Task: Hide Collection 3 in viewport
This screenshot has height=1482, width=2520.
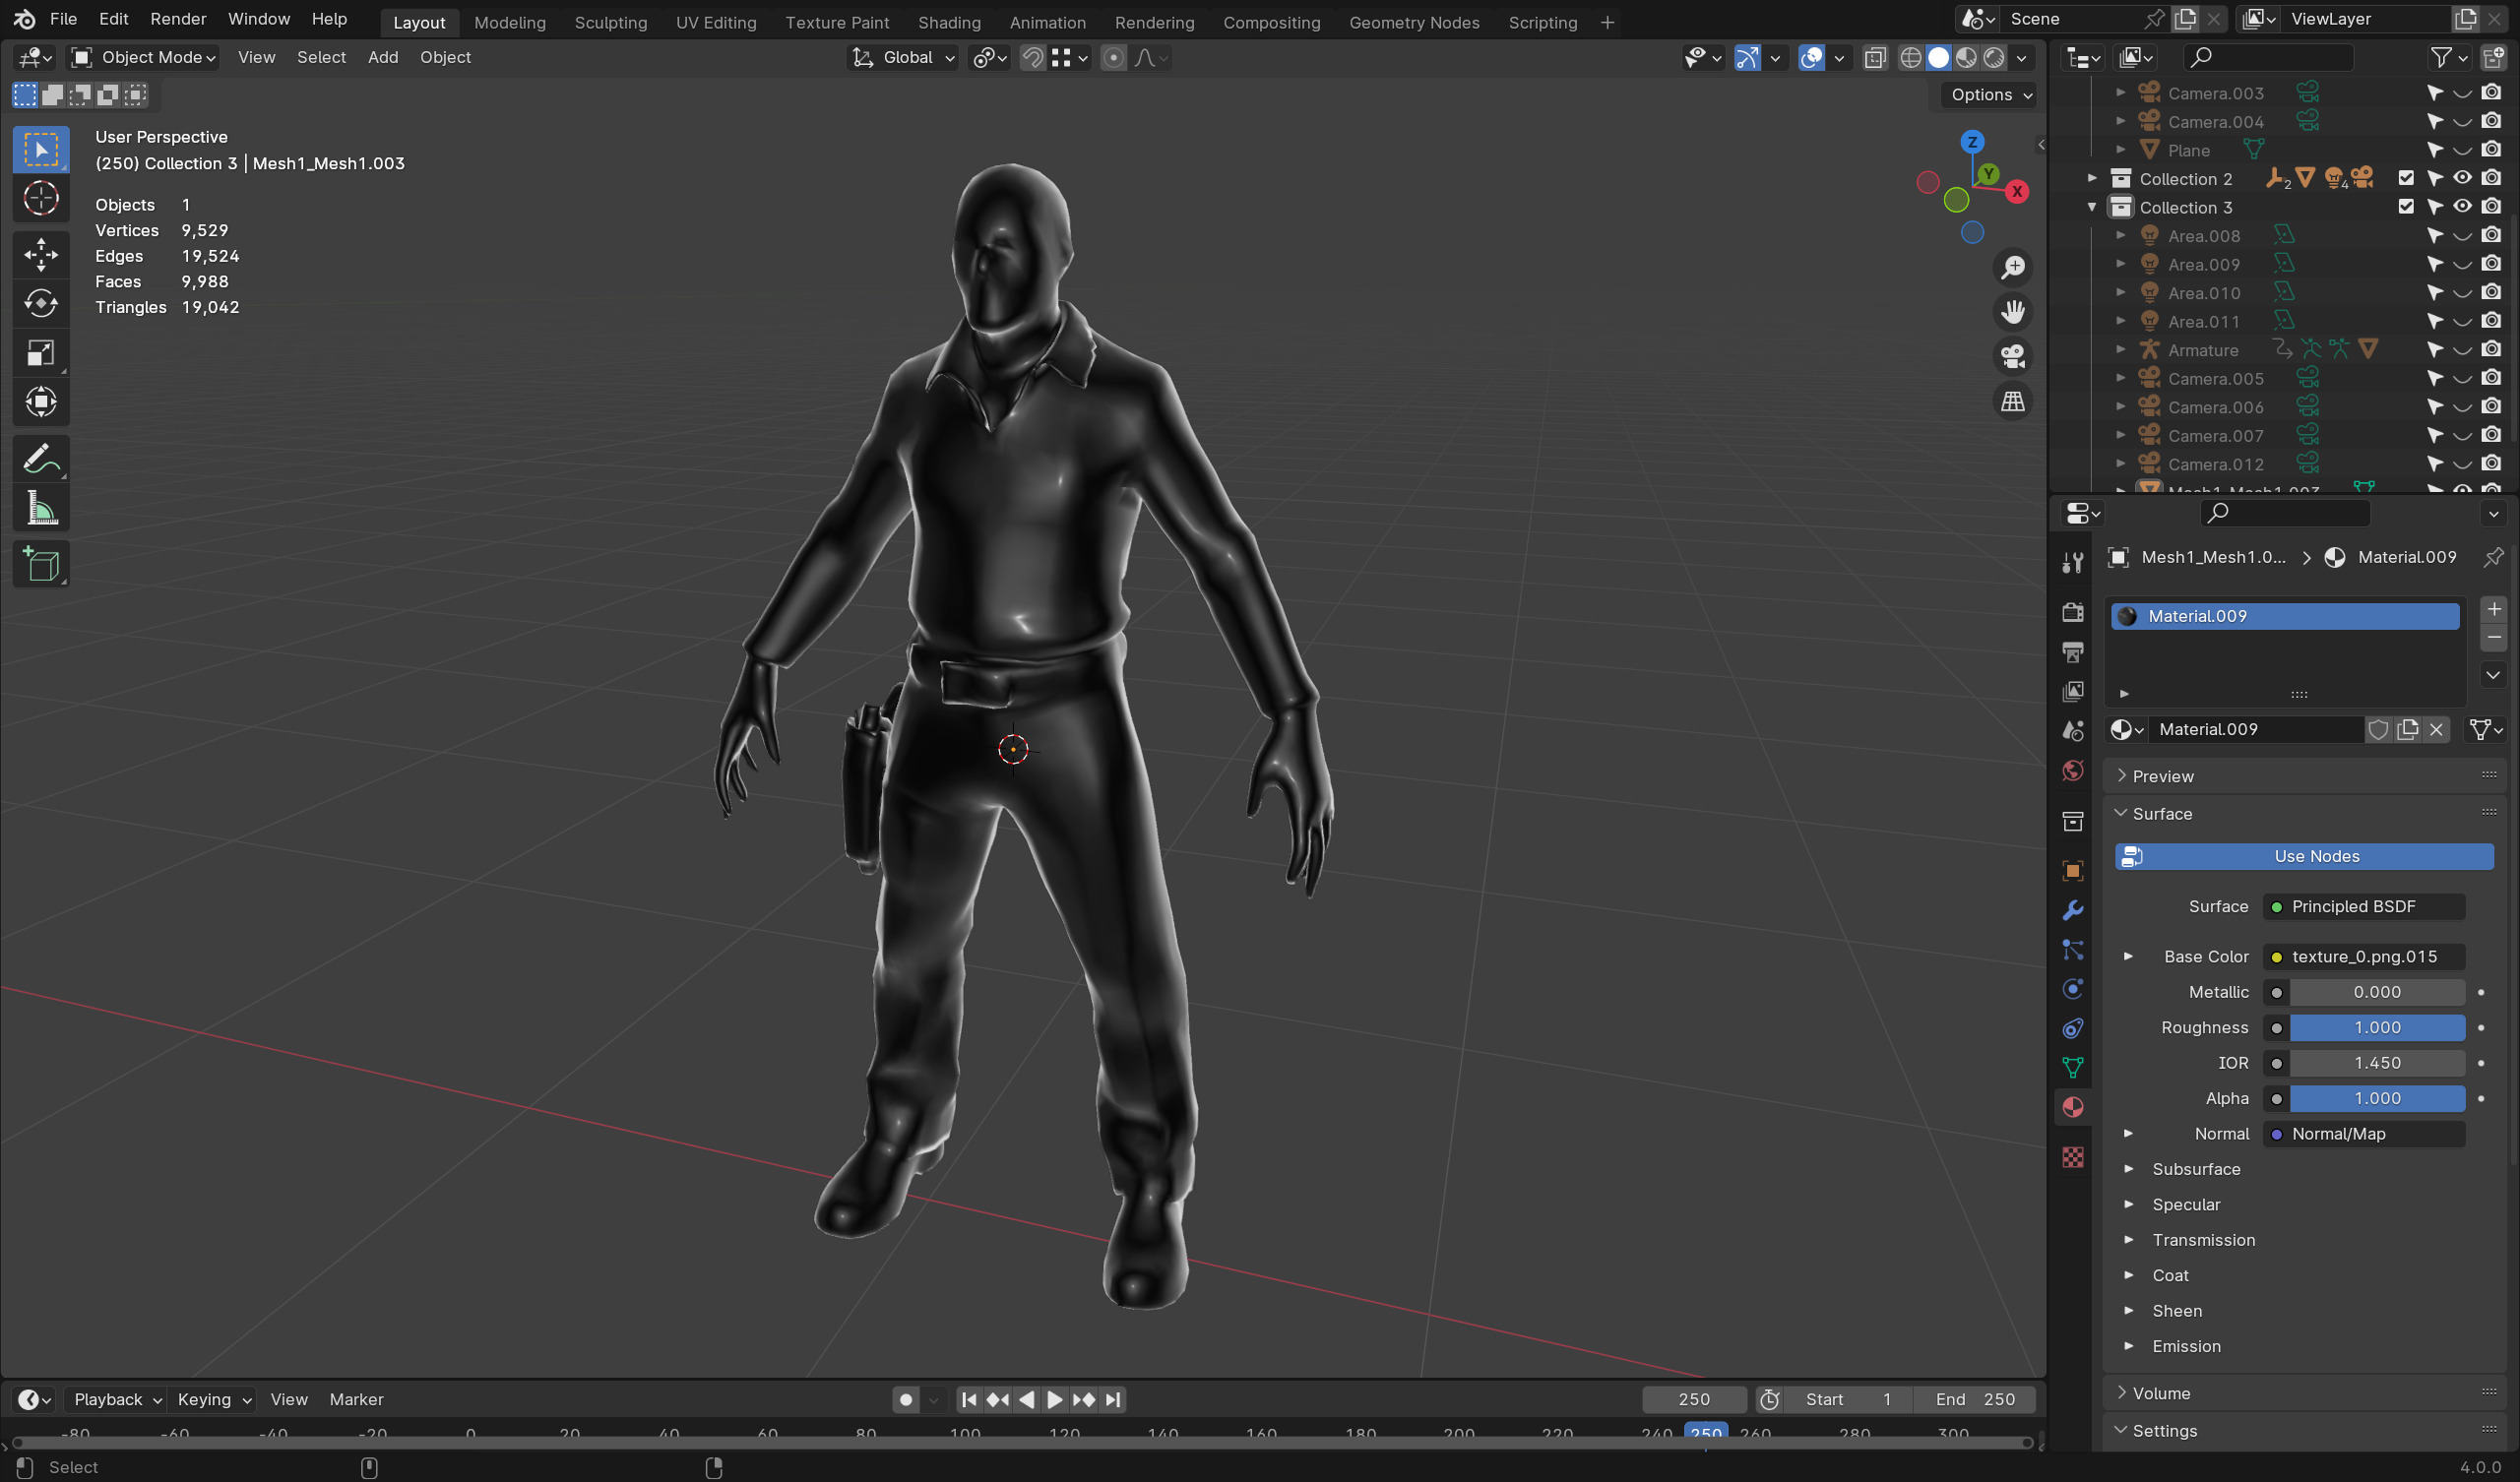Action: pos(2462,207)
